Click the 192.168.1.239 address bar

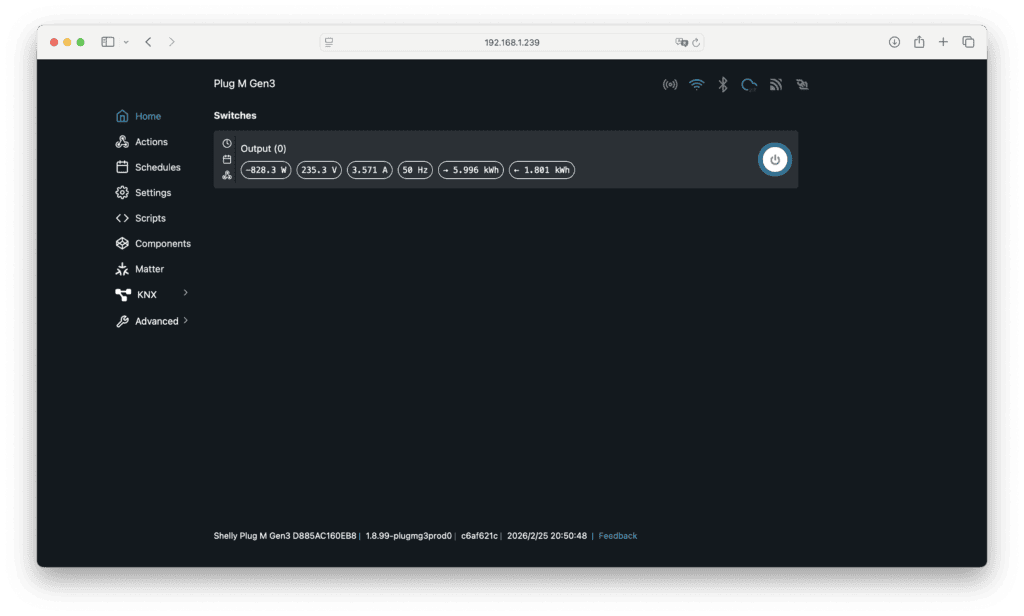tap(511, 42)
